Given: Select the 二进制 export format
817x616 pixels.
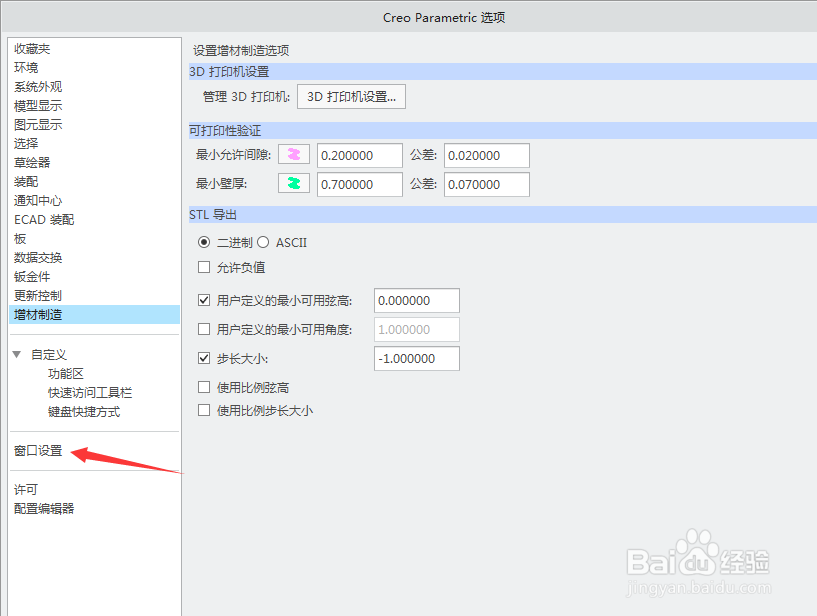Looking at the screenshot, I should (x=203, y=242).
